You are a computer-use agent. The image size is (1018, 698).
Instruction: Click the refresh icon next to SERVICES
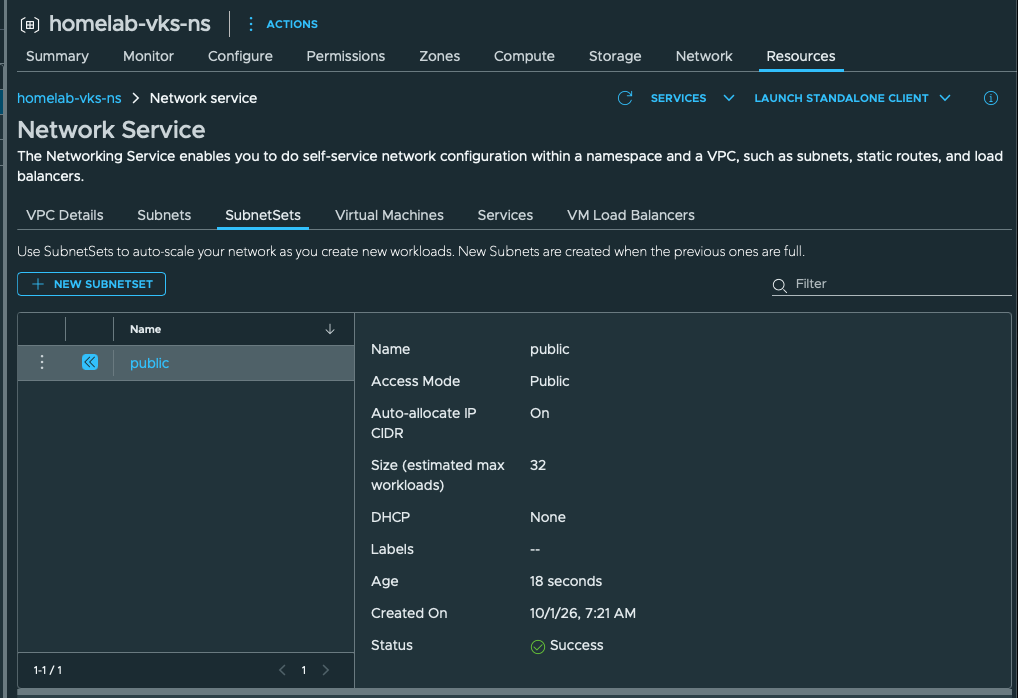(x=625, y=98)
